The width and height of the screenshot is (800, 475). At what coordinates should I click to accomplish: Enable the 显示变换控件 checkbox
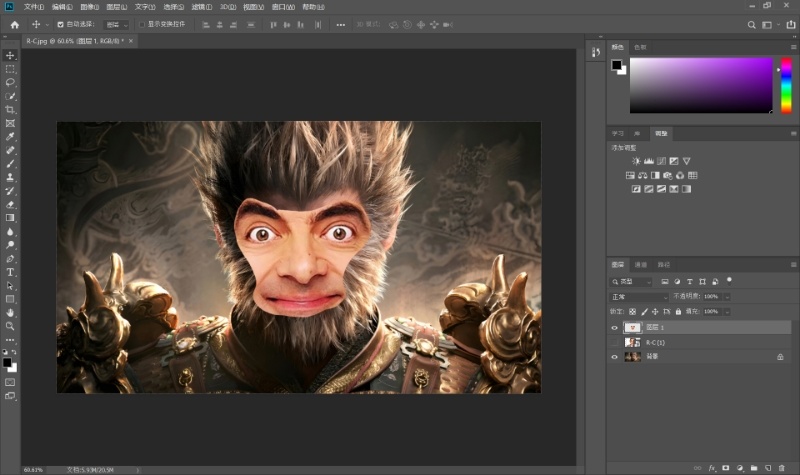tap(141, 24)
